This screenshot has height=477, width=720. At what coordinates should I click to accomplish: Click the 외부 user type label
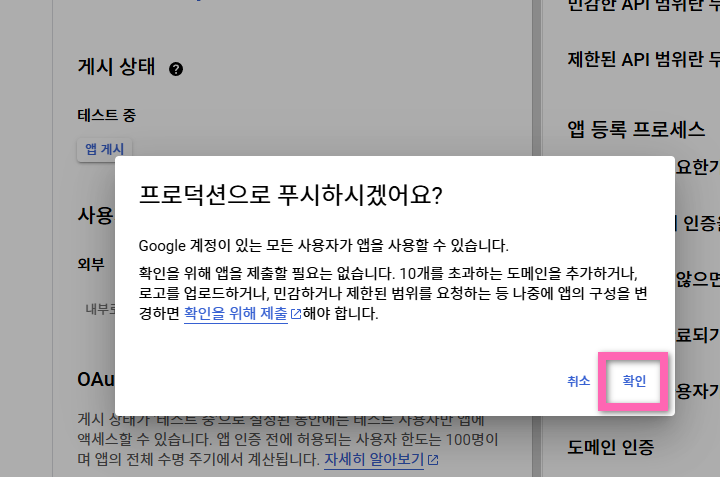point(91,263)
